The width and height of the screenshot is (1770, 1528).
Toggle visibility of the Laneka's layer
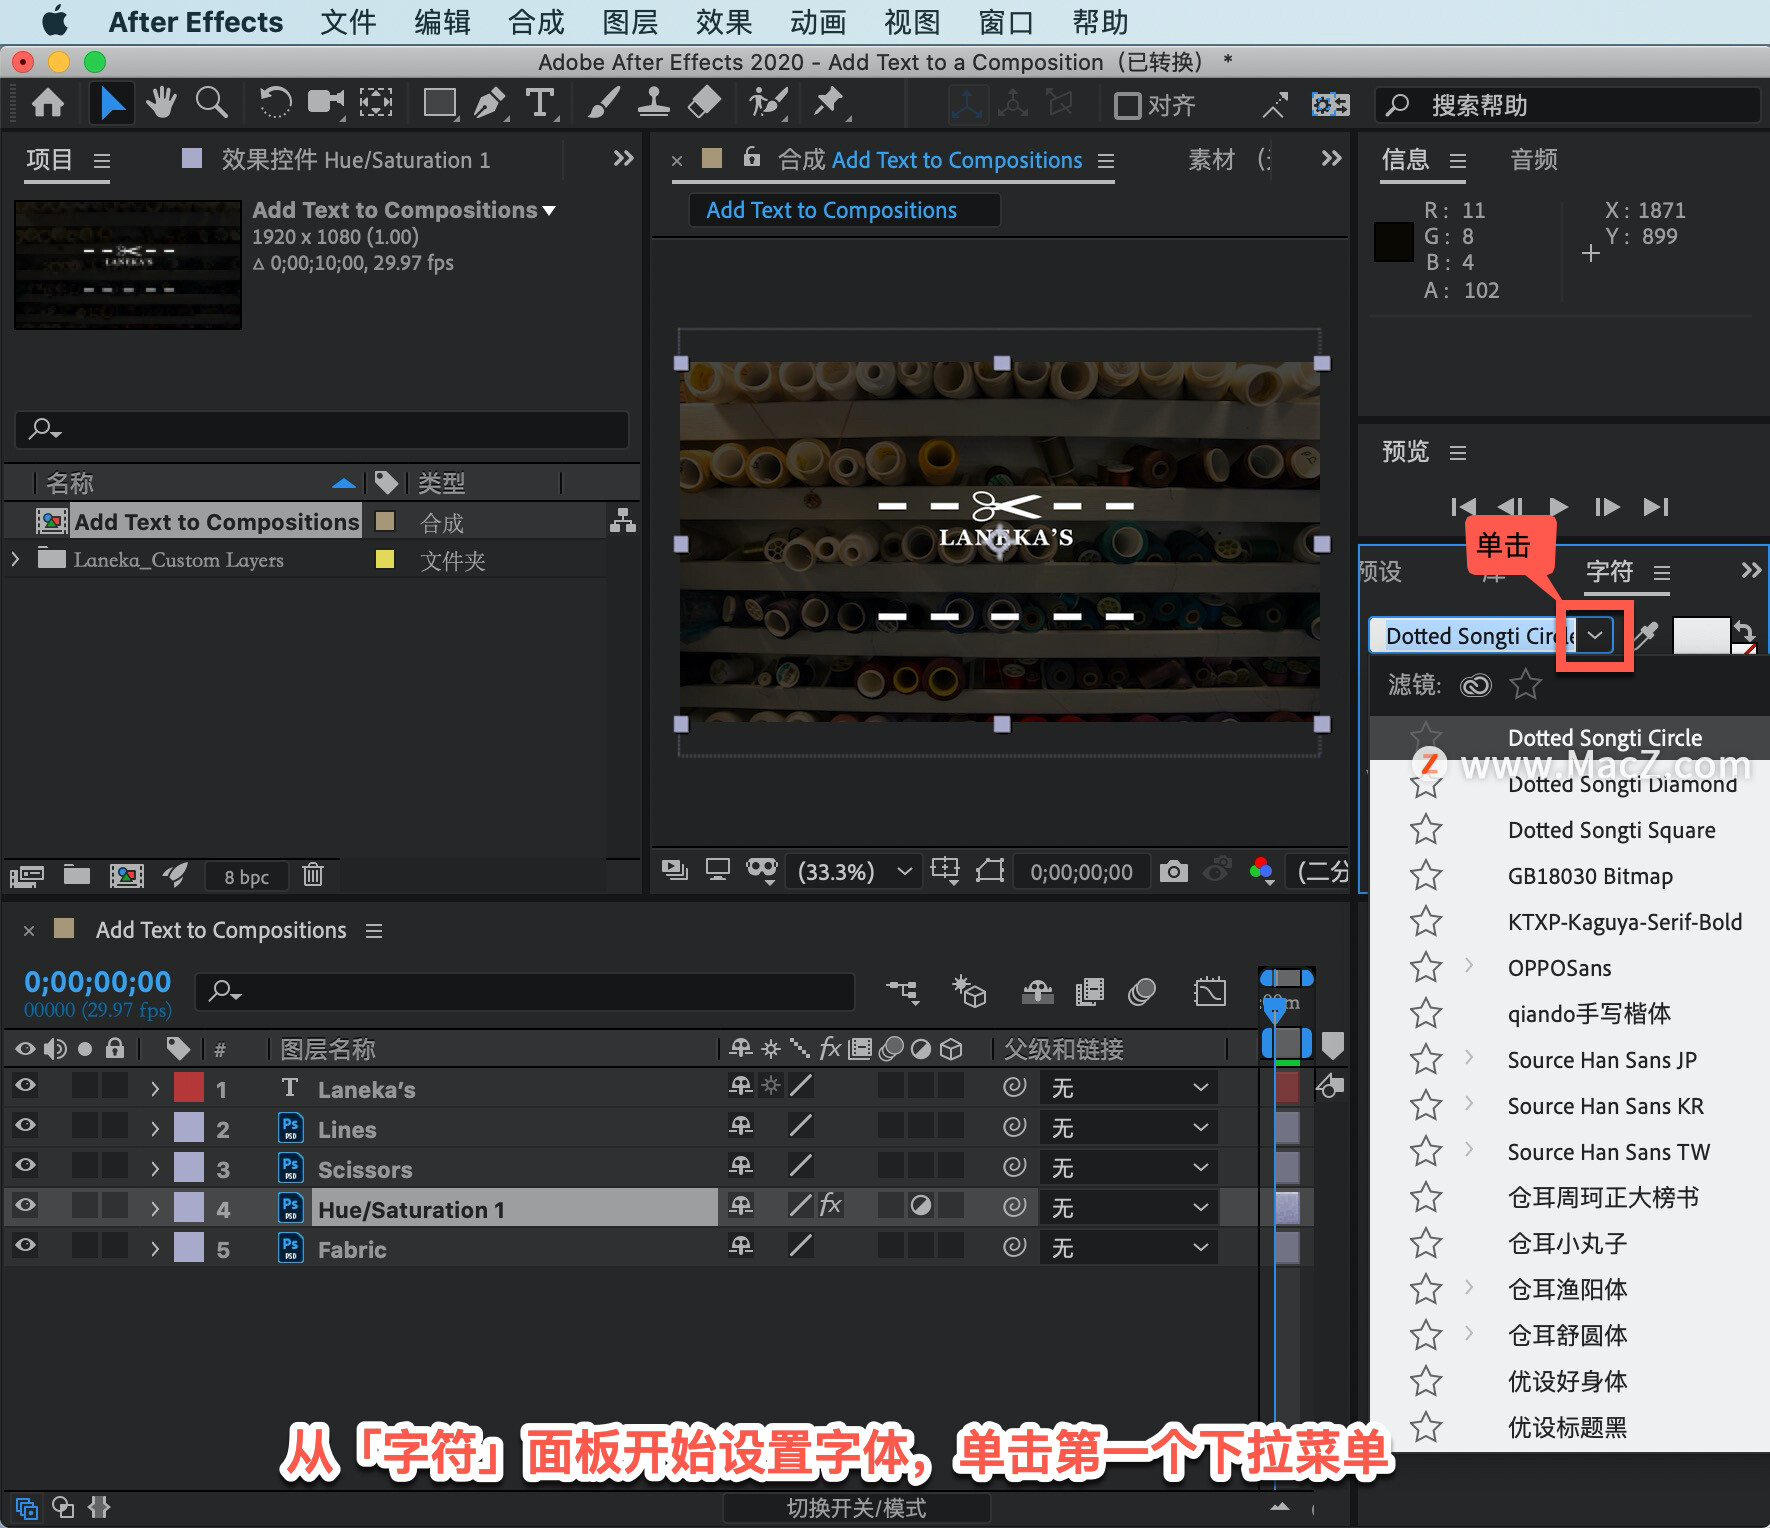tap(25, 1086)
